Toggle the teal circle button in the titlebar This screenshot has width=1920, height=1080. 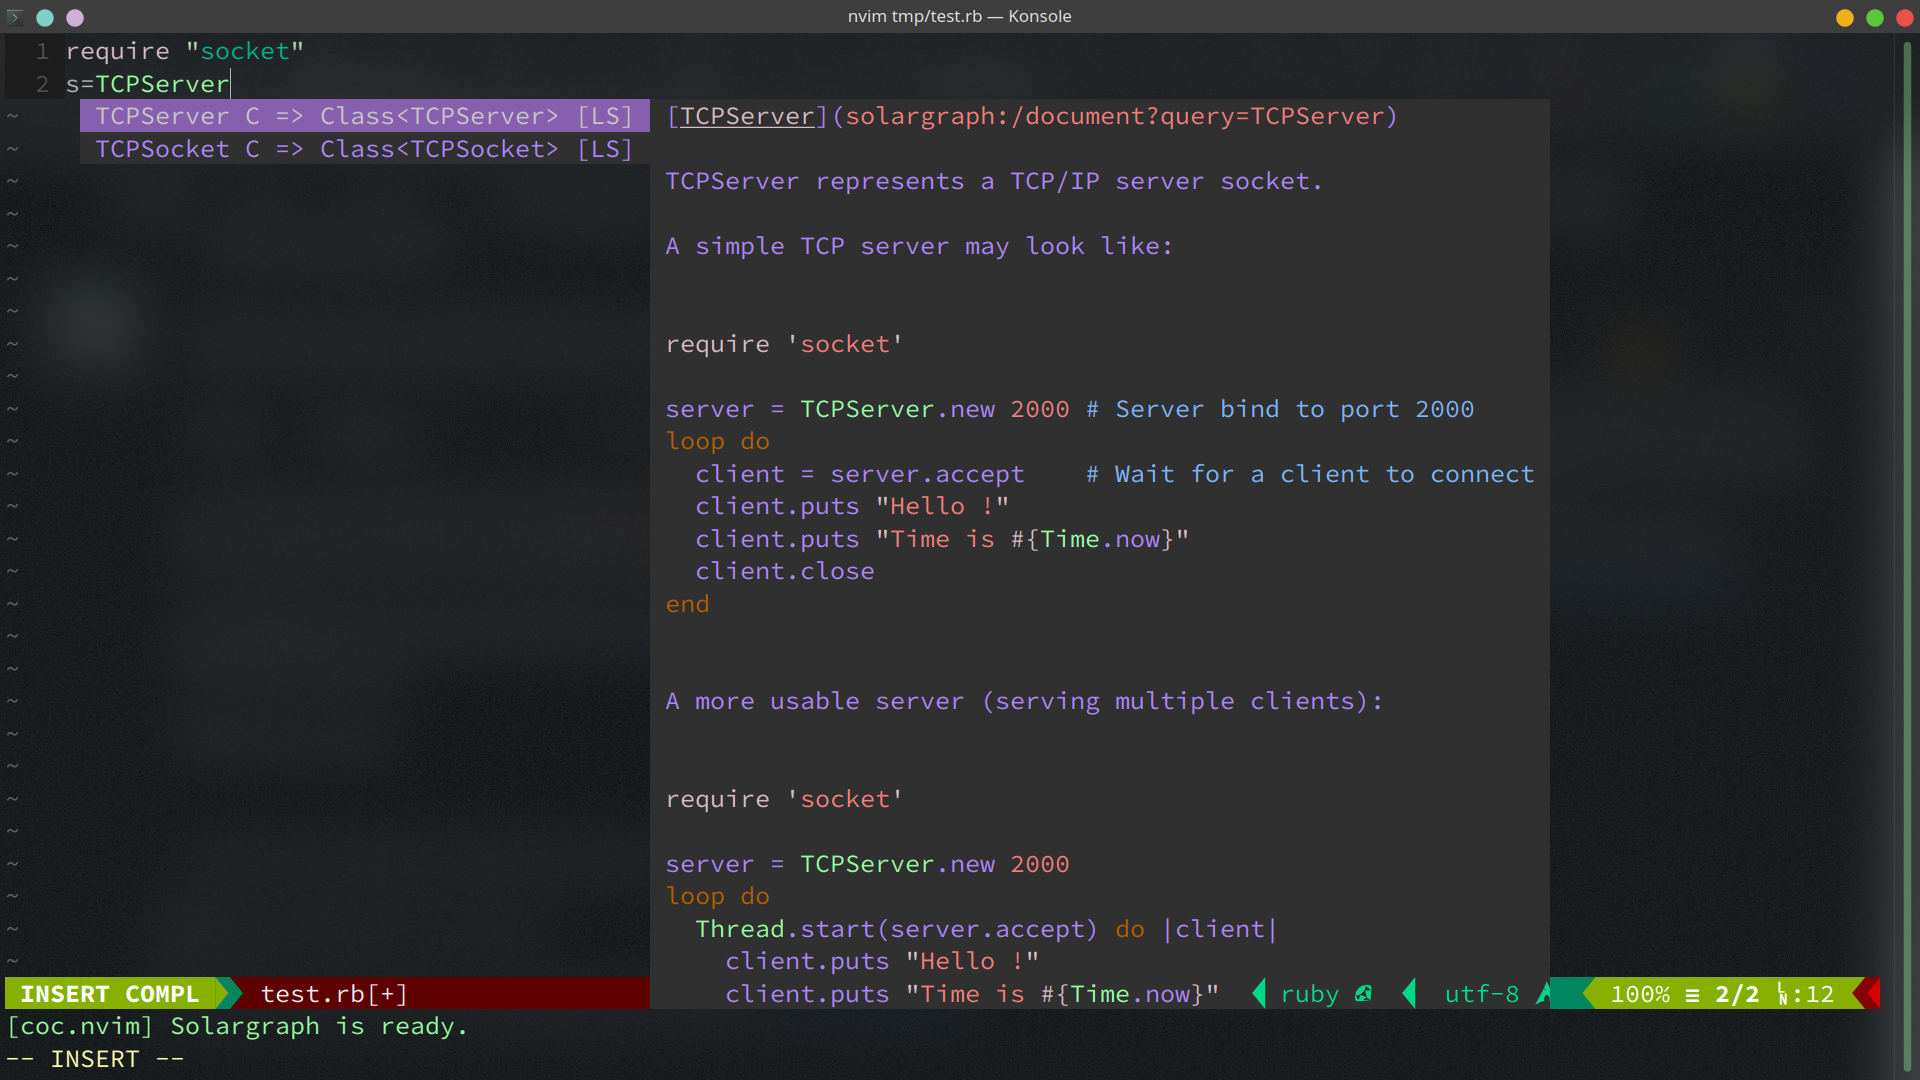(45, 17)
